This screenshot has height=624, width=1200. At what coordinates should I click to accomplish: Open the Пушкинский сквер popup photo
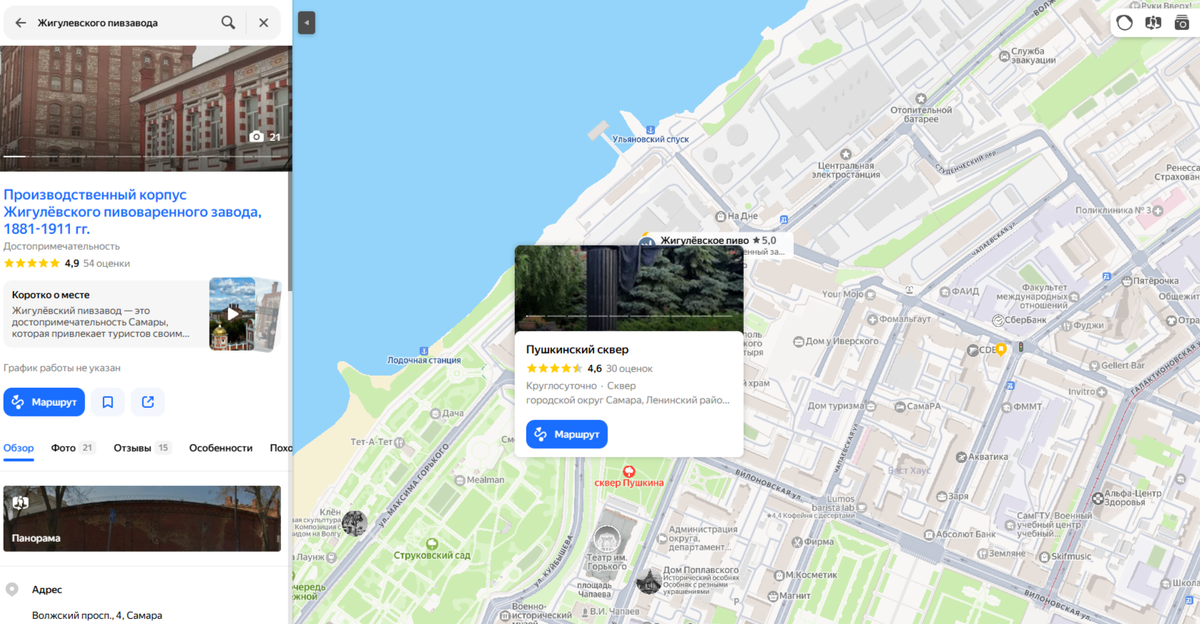coord(629,288)
